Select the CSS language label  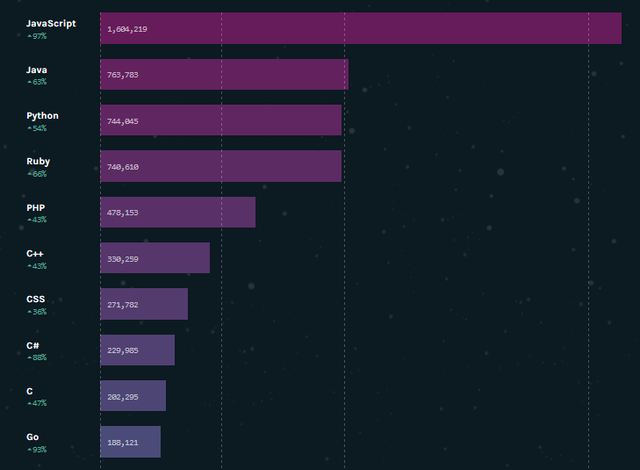pyautogui.click(x=36, y=299)
